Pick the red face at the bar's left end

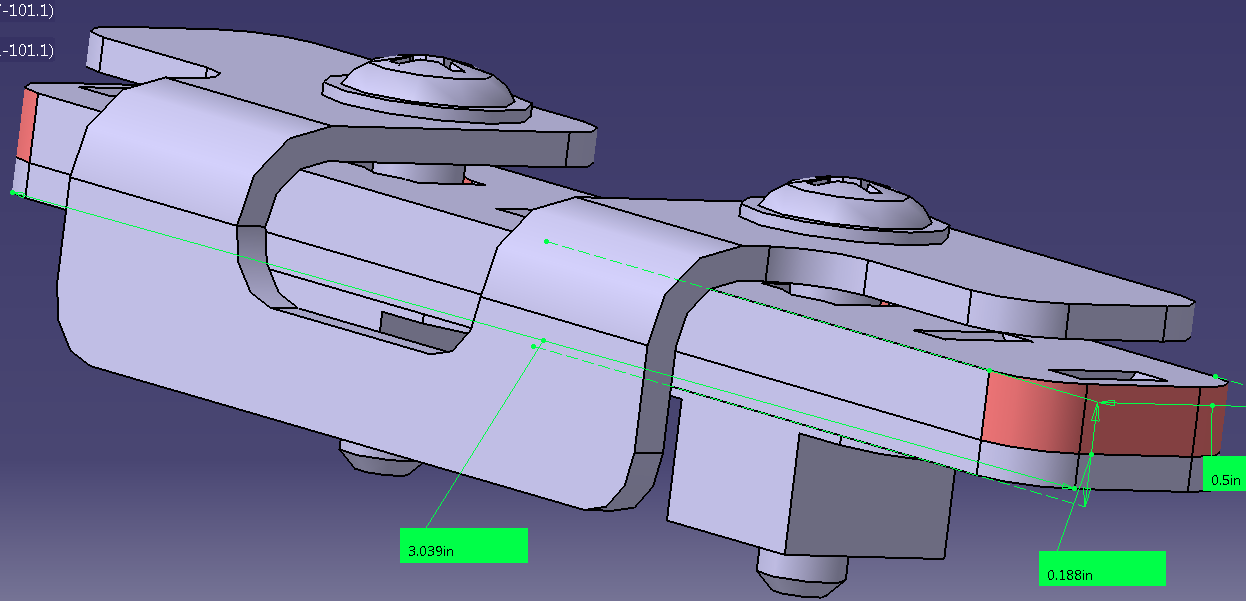[26, 123]
